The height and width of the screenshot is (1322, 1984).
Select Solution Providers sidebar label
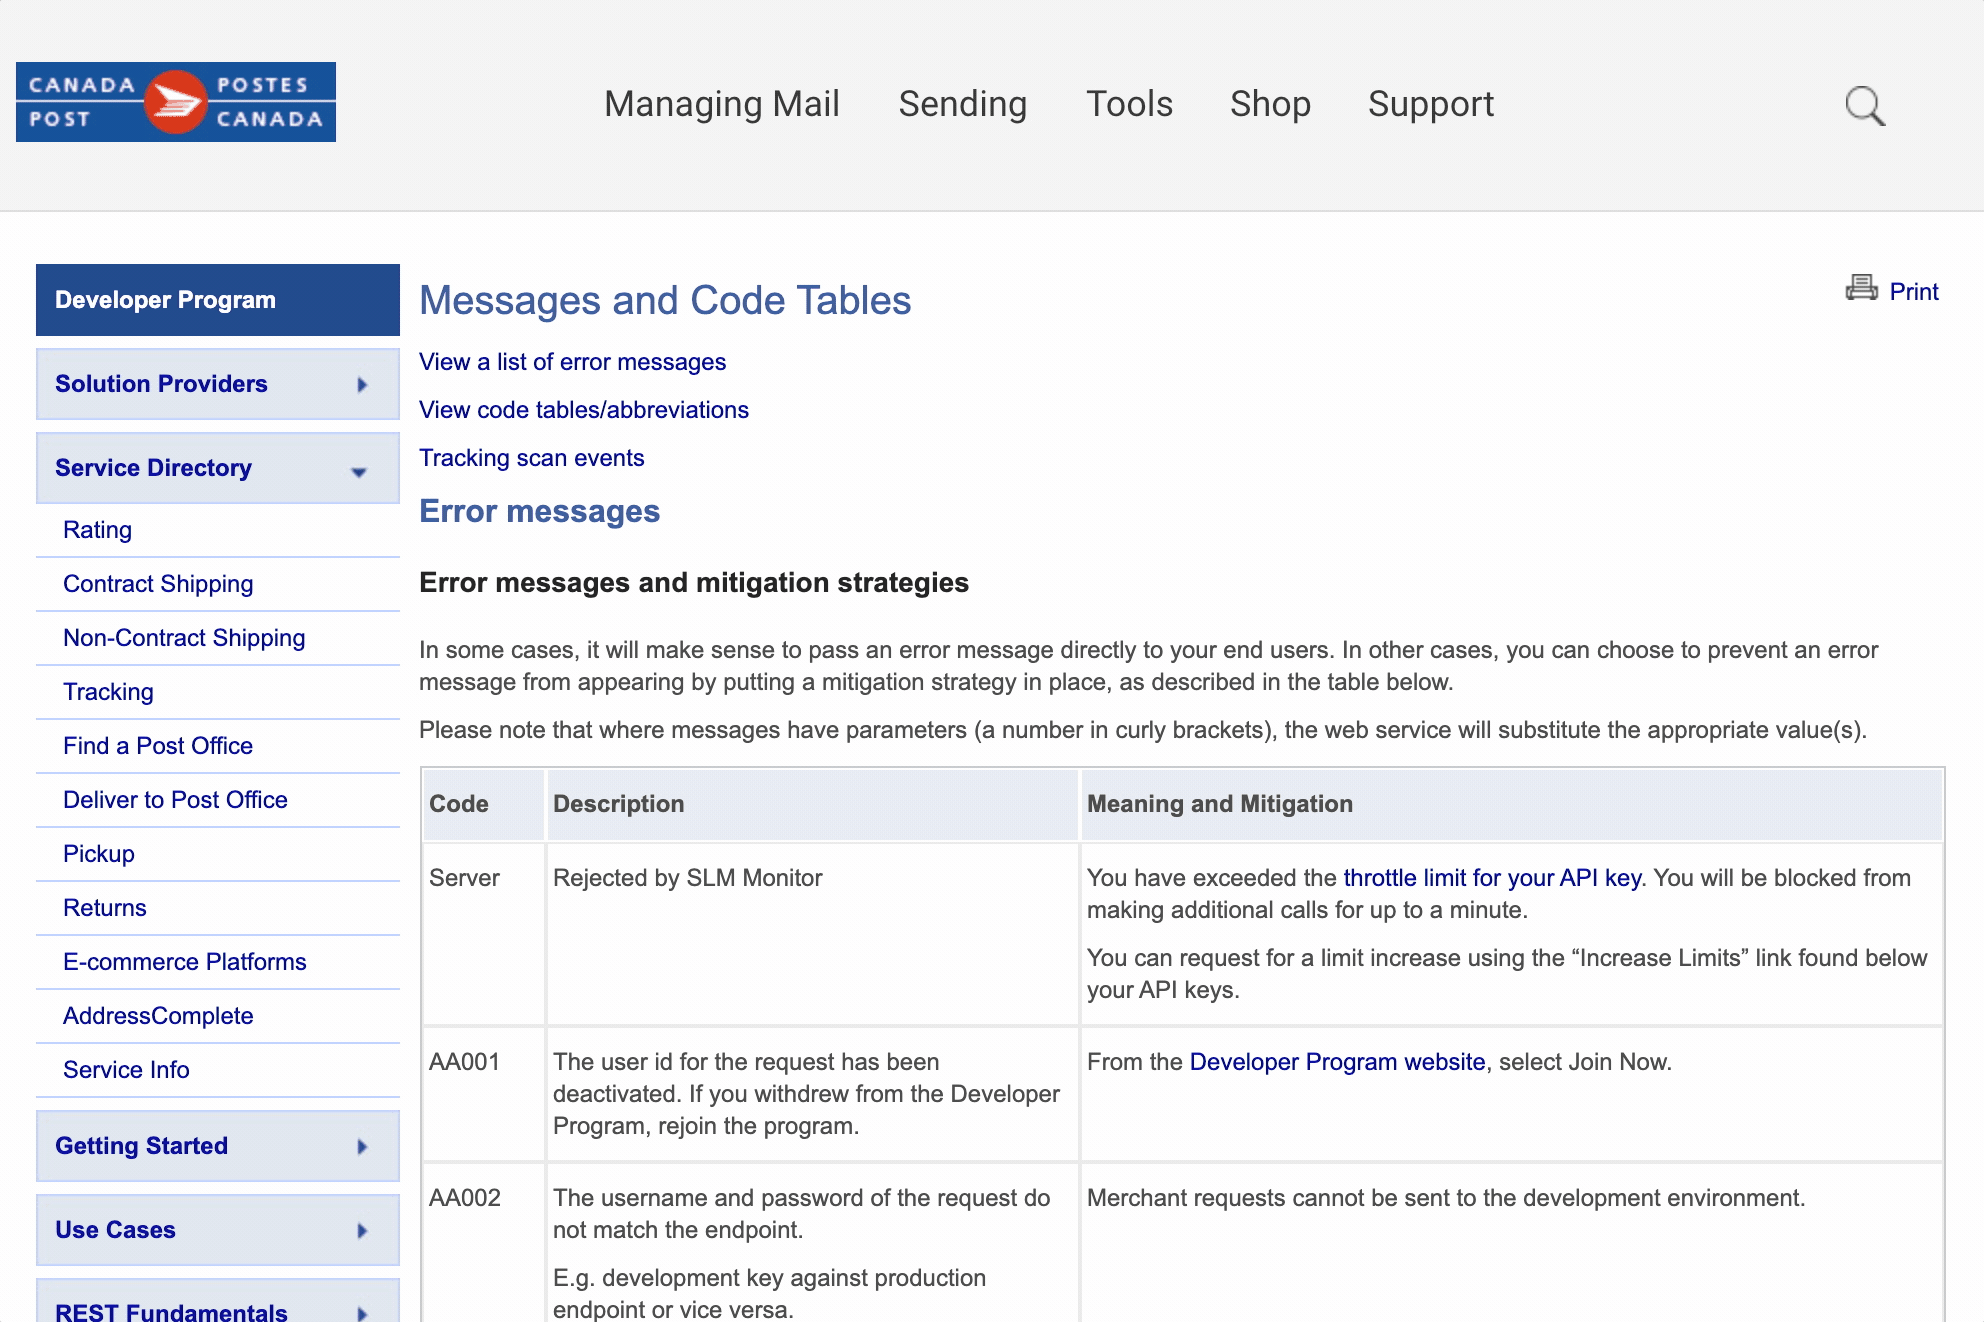coord(161,384)
